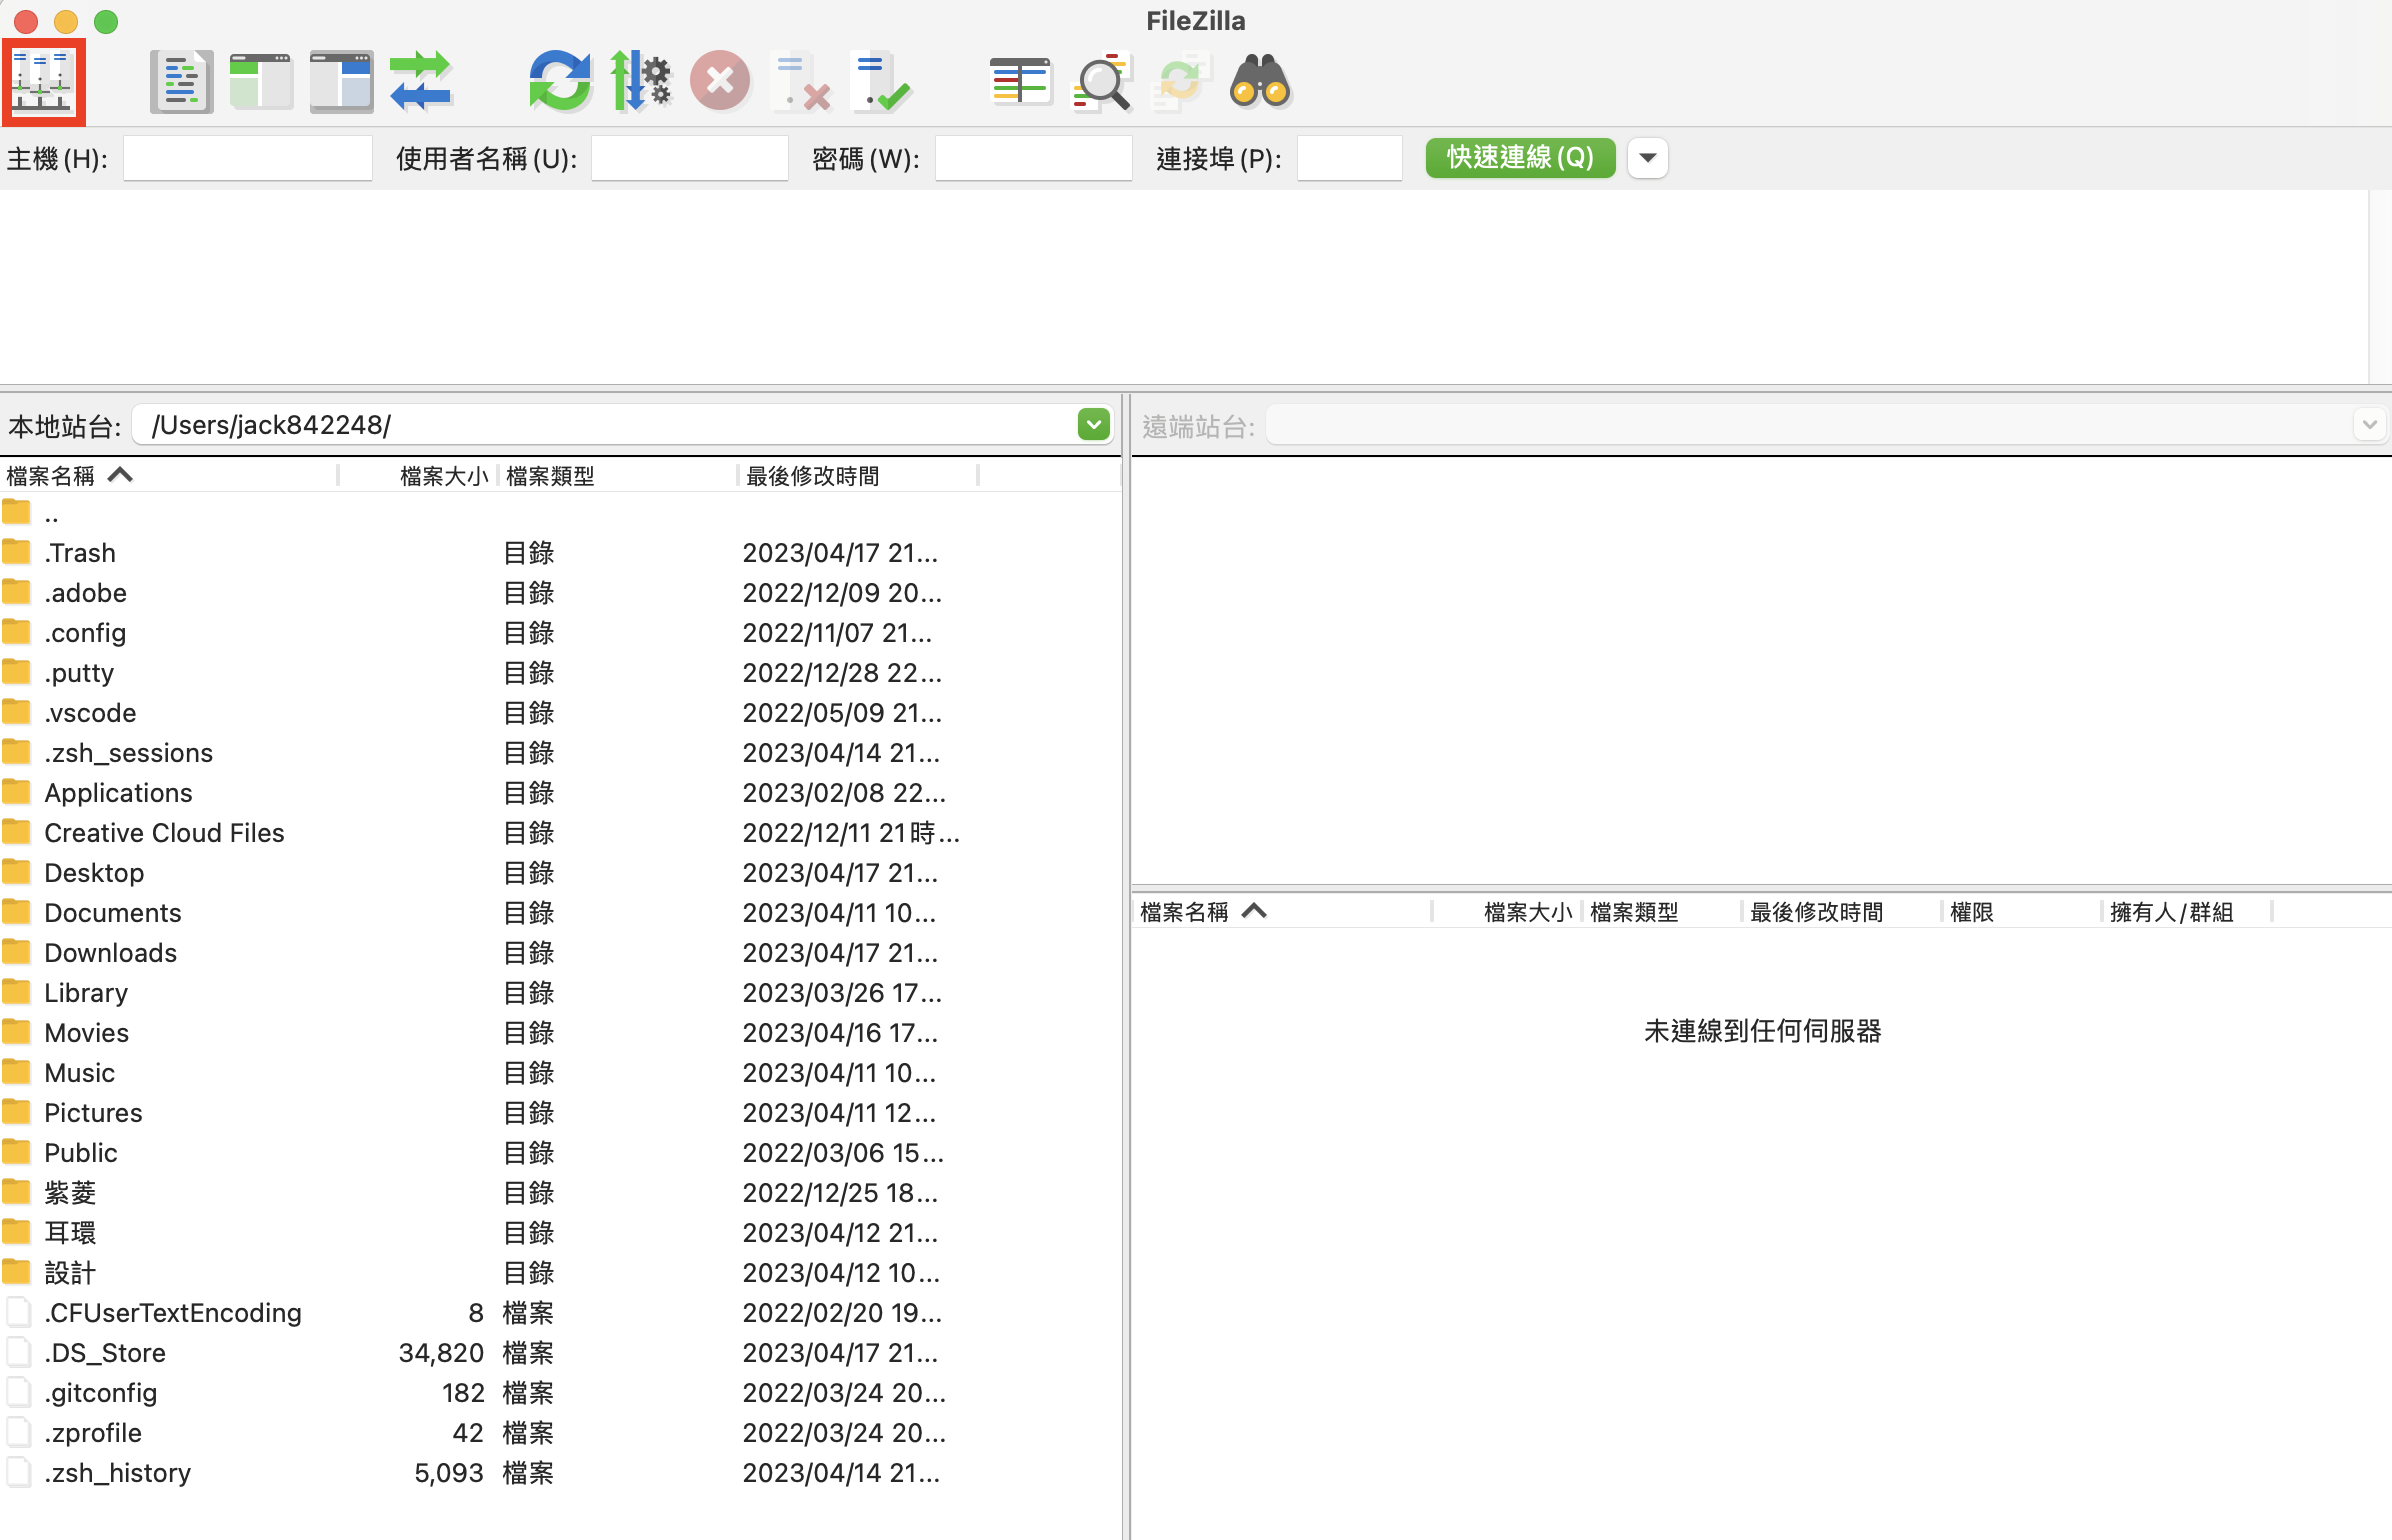This screenshot has height=1540, width=2392.
Task: Select the .CFUserTextEncoding file
Action: point(560,1313)
